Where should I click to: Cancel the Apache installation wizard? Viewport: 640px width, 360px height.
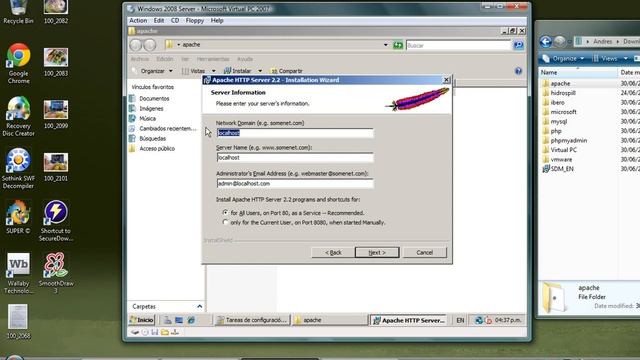pyautogui.click(x=424, y=253)
